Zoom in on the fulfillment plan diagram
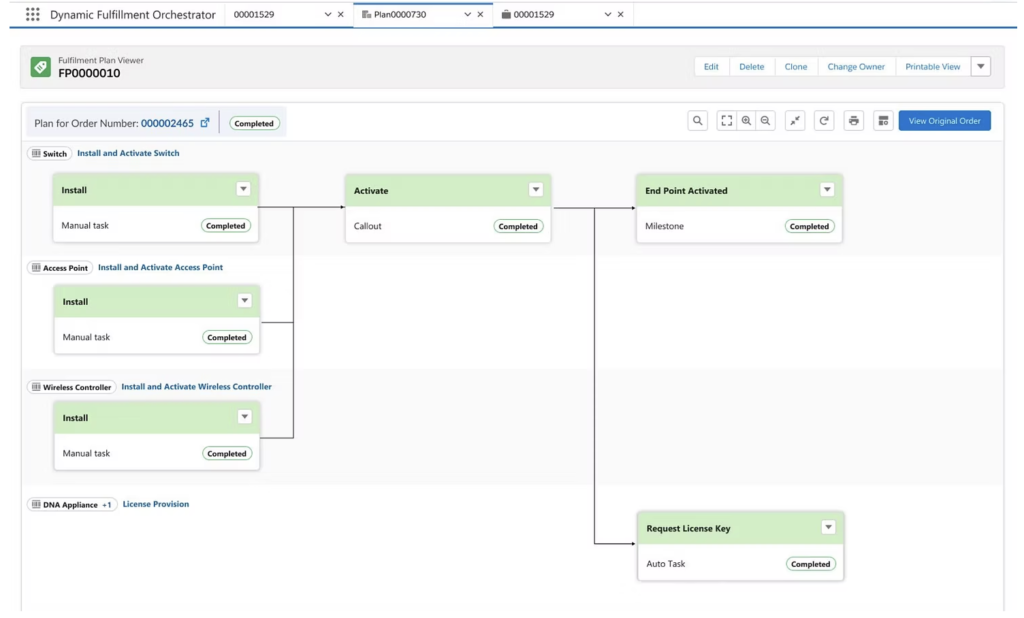The width and height of the screenshot is (1024, 618). (746, 120)
